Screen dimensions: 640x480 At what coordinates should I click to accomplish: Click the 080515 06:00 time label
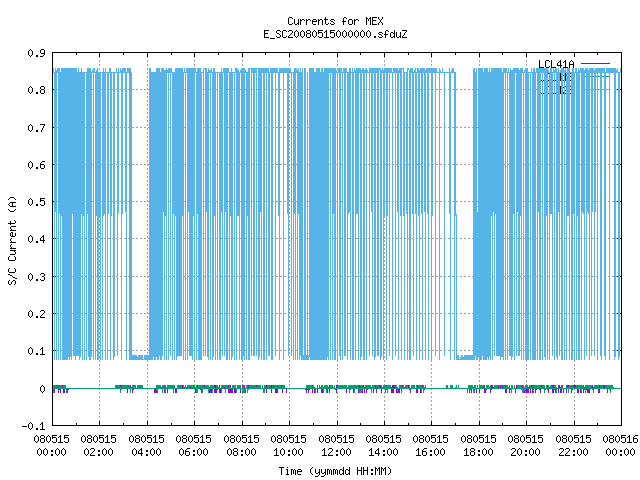pos(193,446)
